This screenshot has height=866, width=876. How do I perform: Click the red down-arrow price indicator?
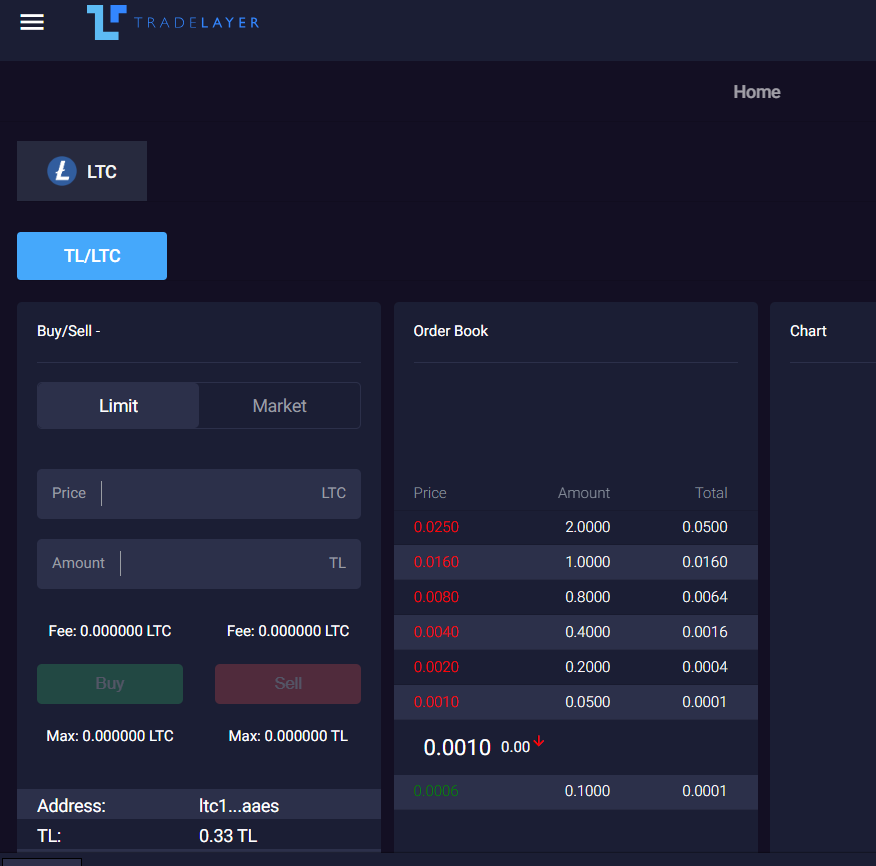539,742
